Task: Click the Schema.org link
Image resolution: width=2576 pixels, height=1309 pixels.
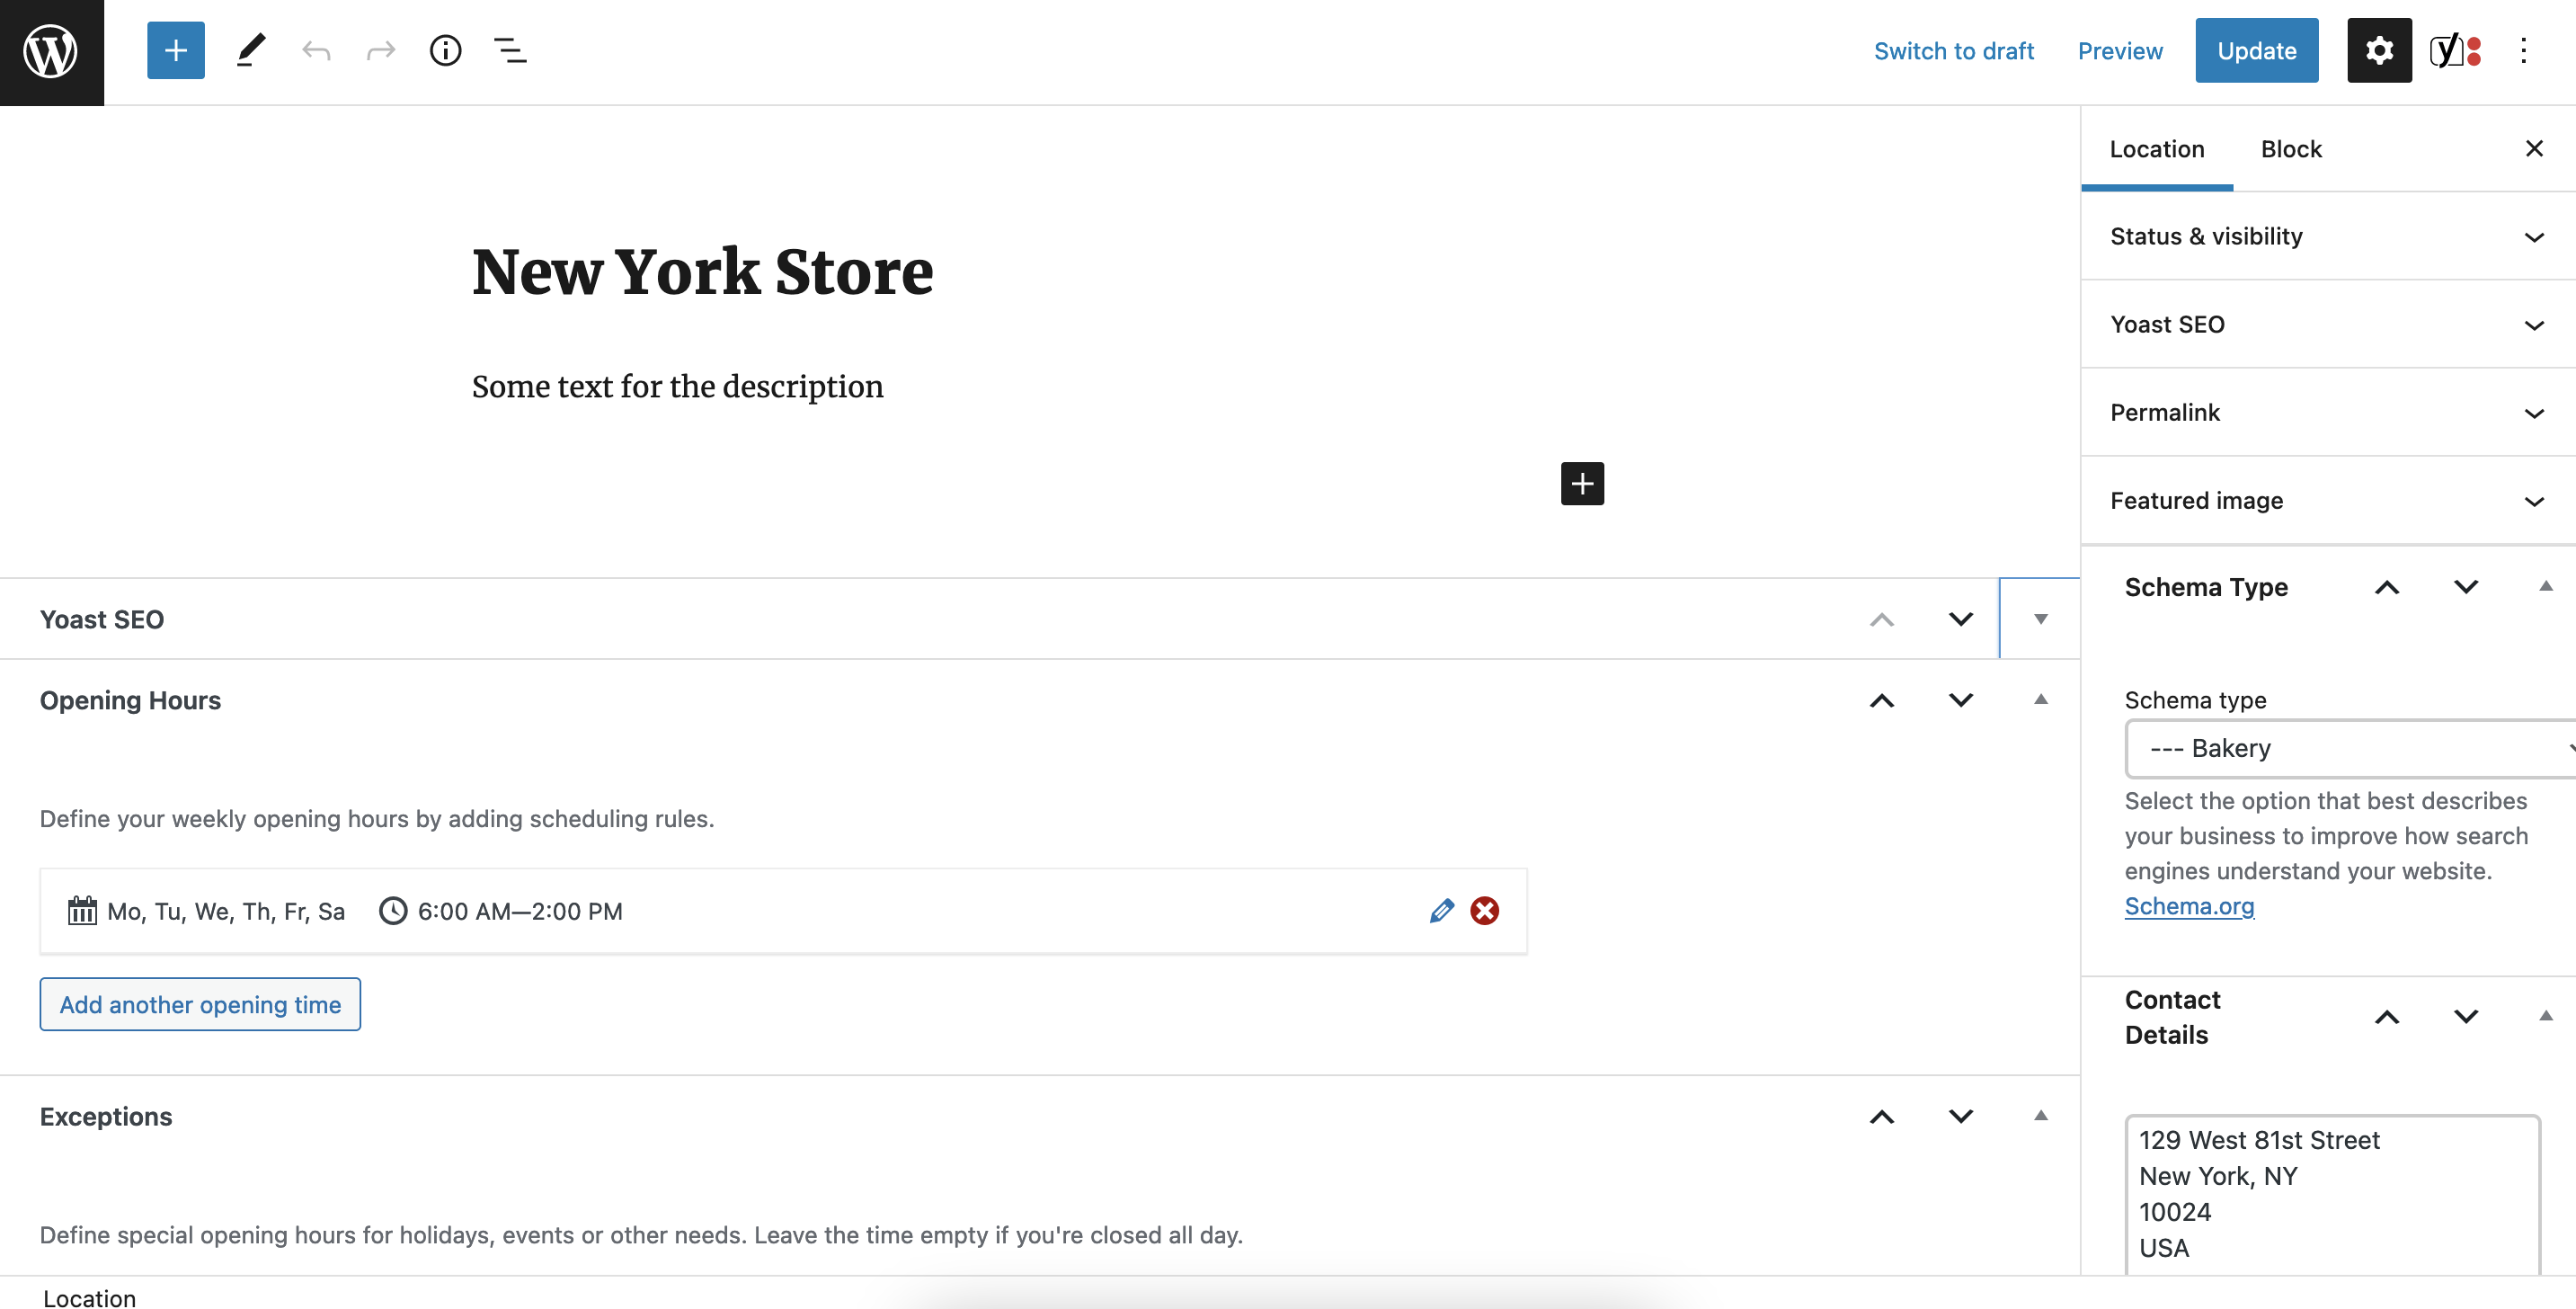Action: [x=2189, y=905]
